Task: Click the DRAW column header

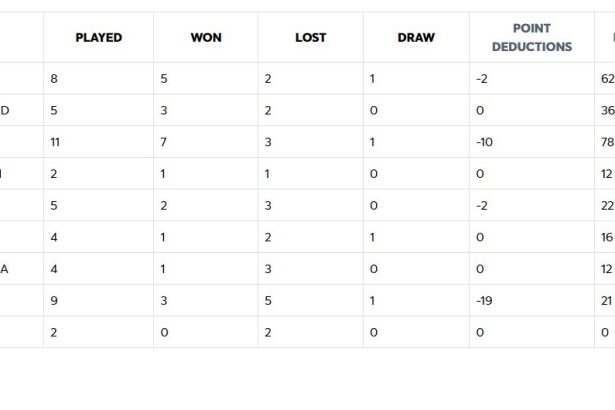Action: tap(416, 38)
